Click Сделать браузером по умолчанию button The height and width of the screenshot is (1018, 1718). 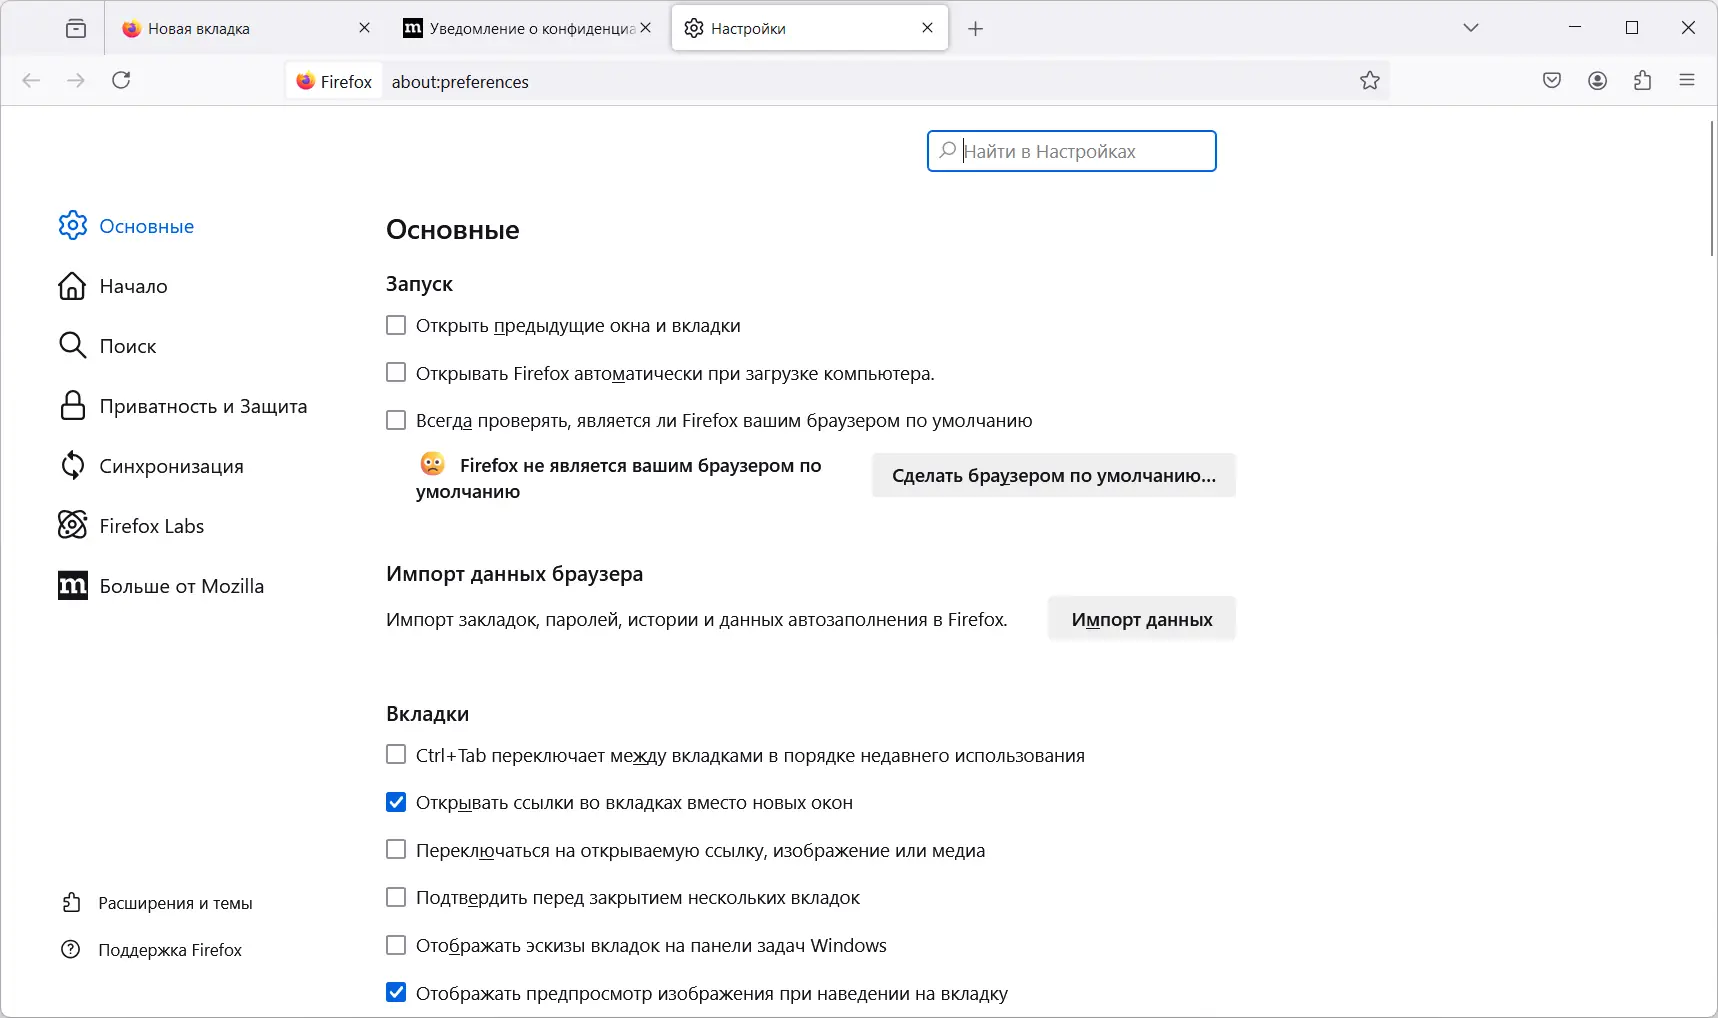coord(1053,475)
